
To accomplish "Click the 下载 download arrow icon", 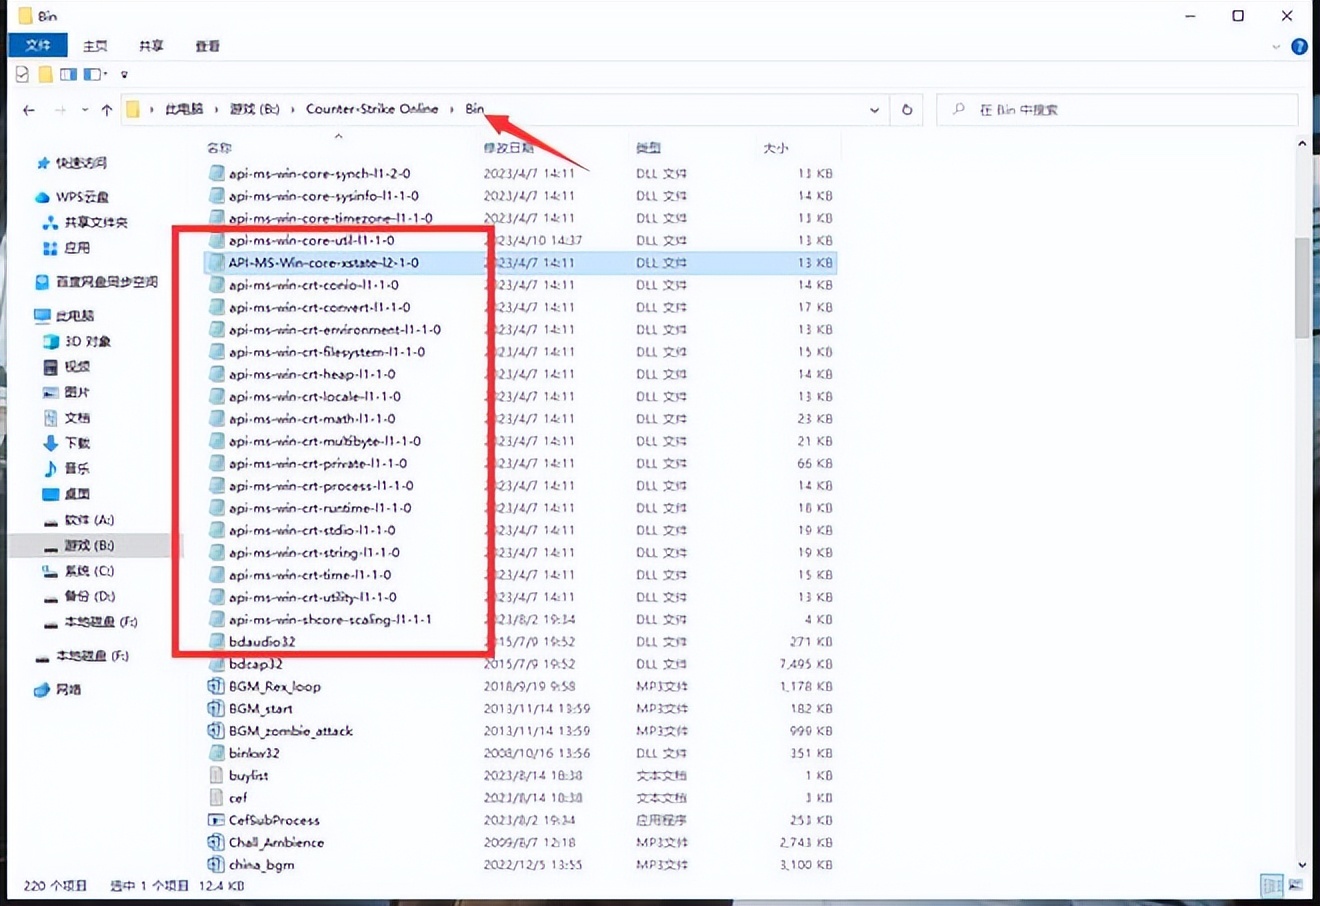I will pos(50,443).
